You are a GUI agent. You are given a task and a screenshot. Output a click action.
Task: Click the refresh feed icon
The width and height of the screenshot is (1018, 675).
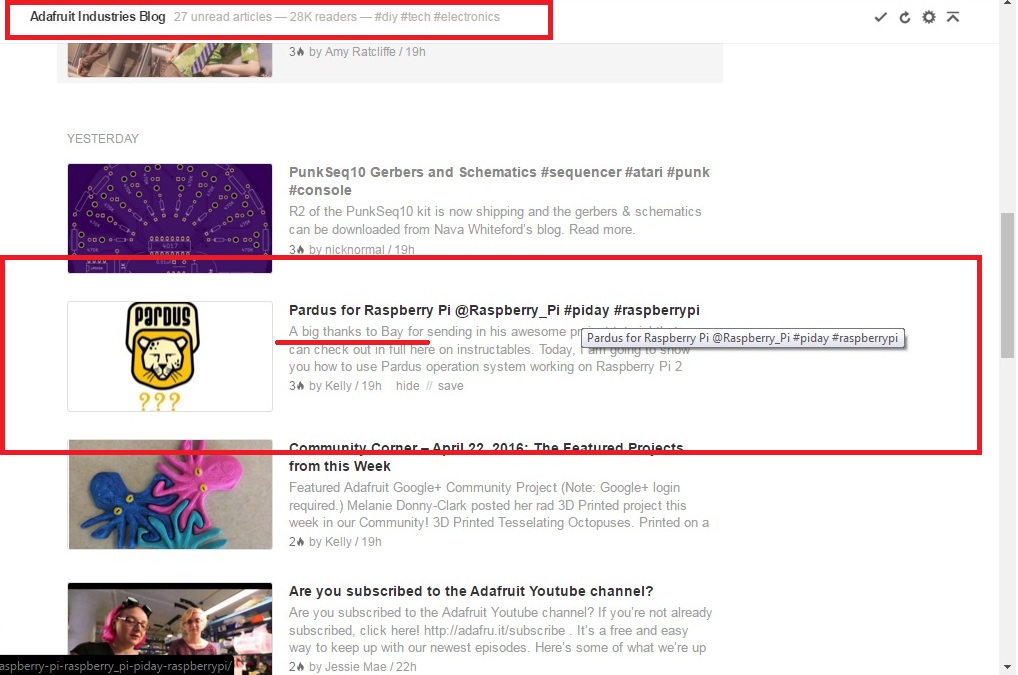904,17
